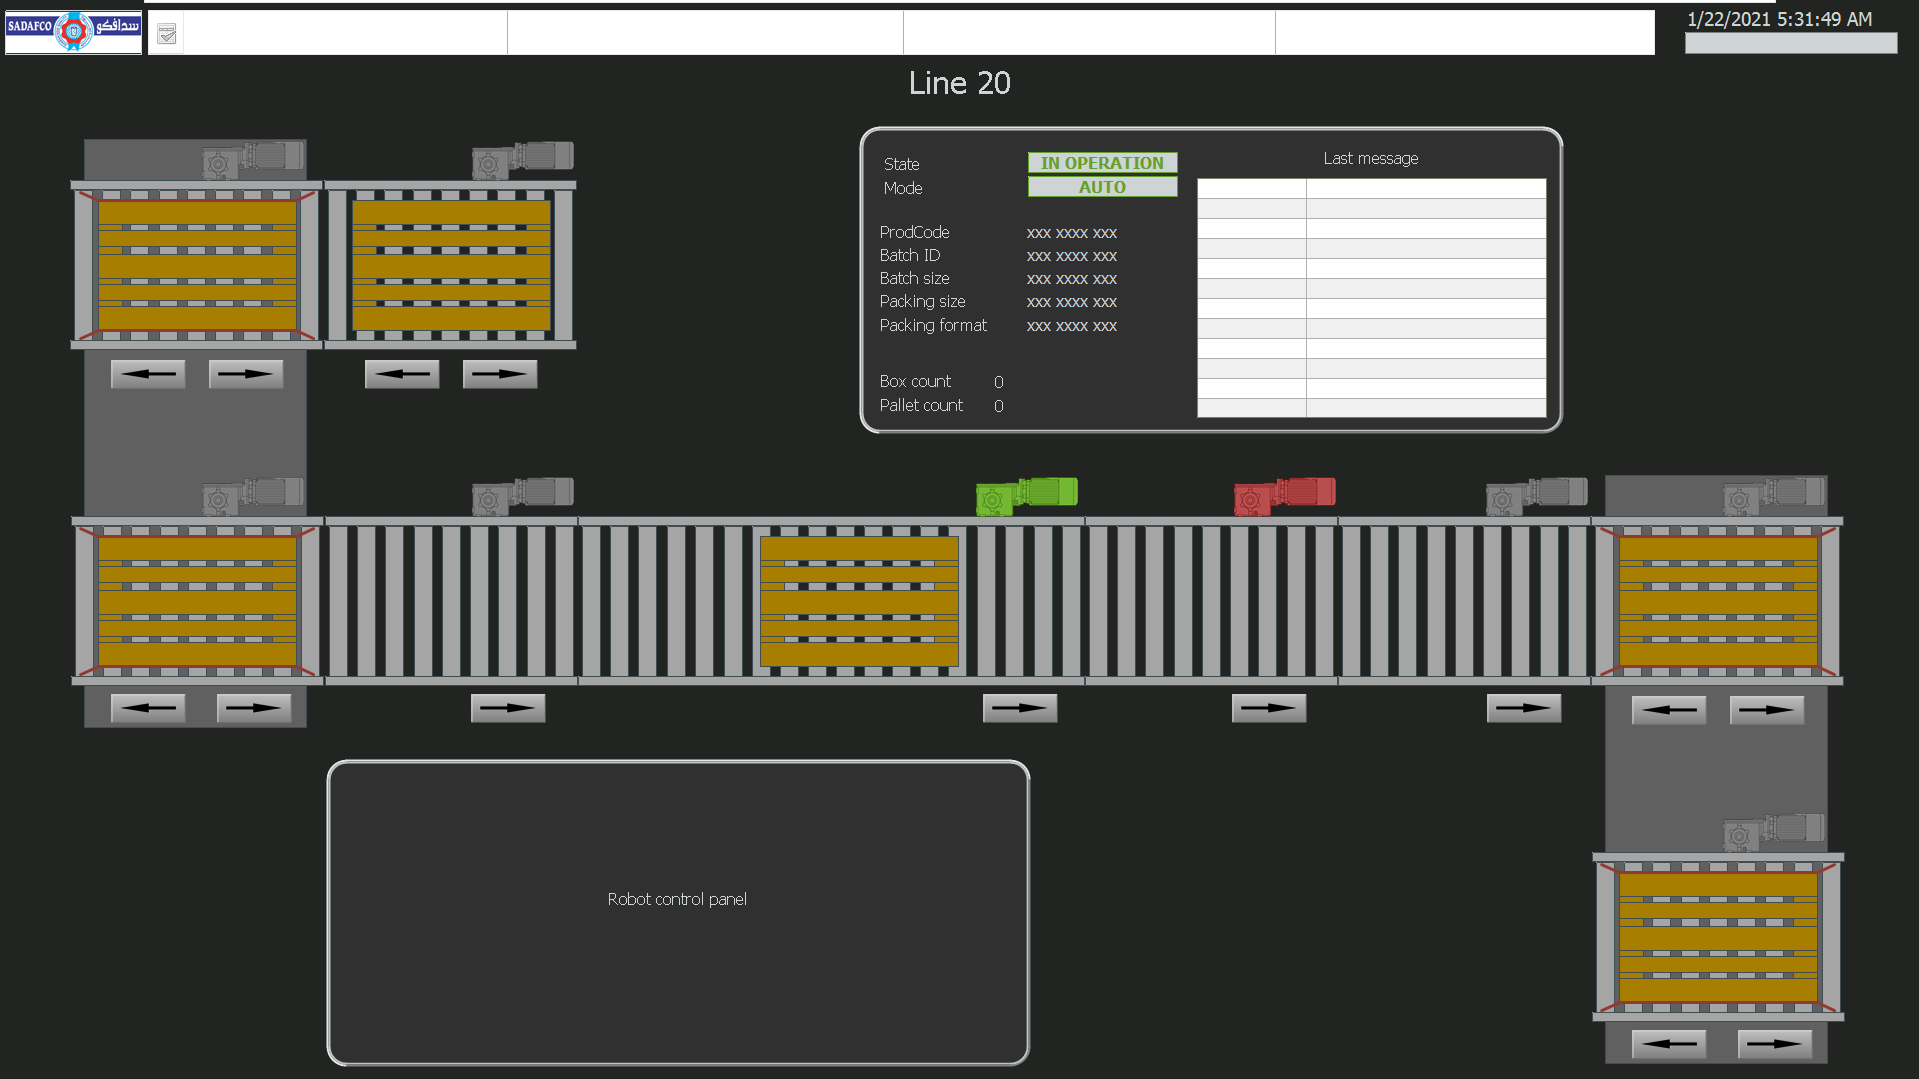Select the gray motor above the bottom-right pallet station
The width and height of the screenshot is (1919, 1079).
1774,832
